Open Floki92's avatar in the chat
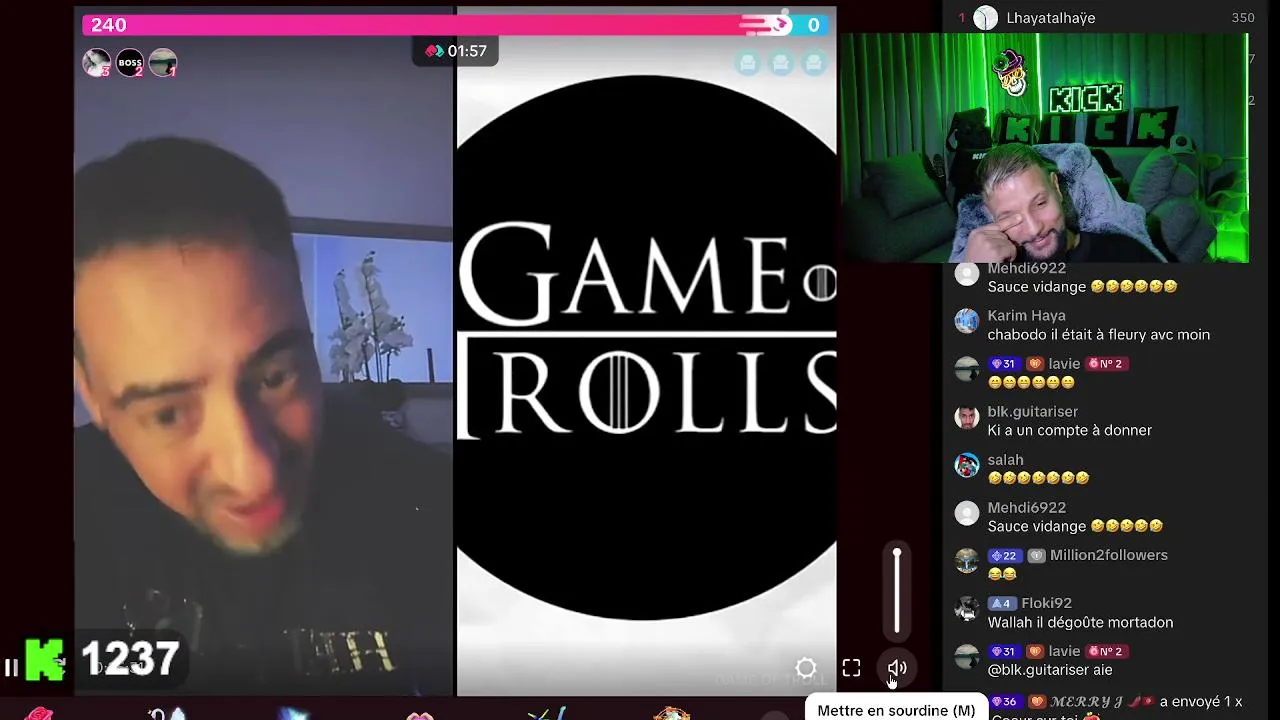The image size is (1280, 720). pos(967,609)
